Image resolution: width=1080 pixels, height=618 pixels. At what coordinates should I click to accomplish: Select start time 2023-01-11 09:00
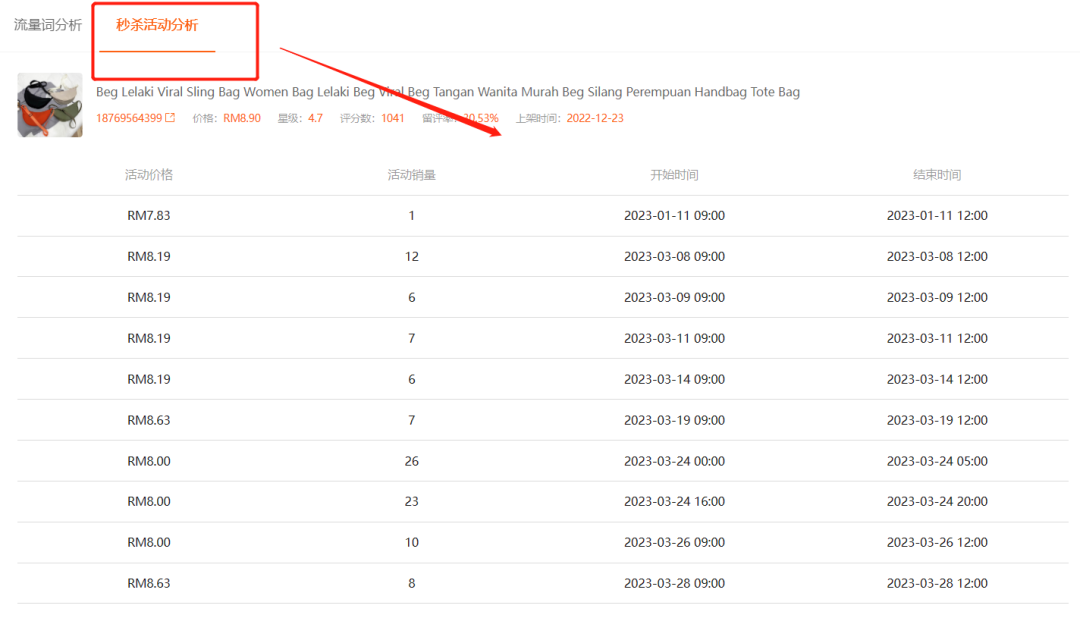[674, 216]
